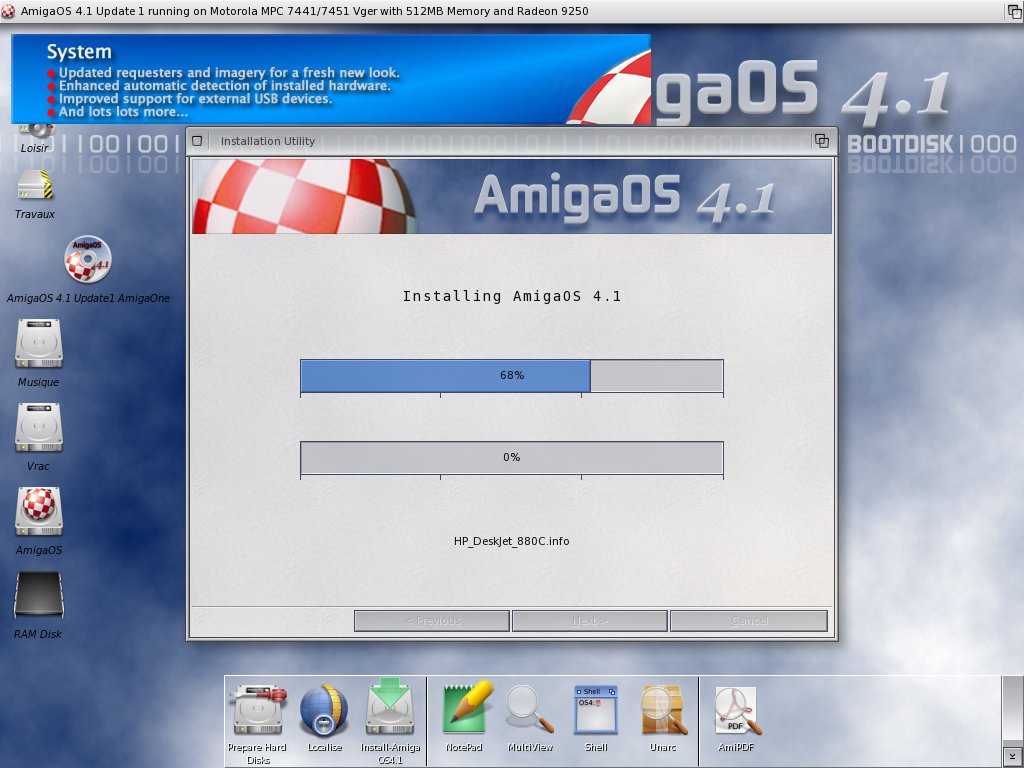Click the HP_DeskJet_880C.info file name text
This screenshot has height=768, width=1024.
click(x=511, y=541)
